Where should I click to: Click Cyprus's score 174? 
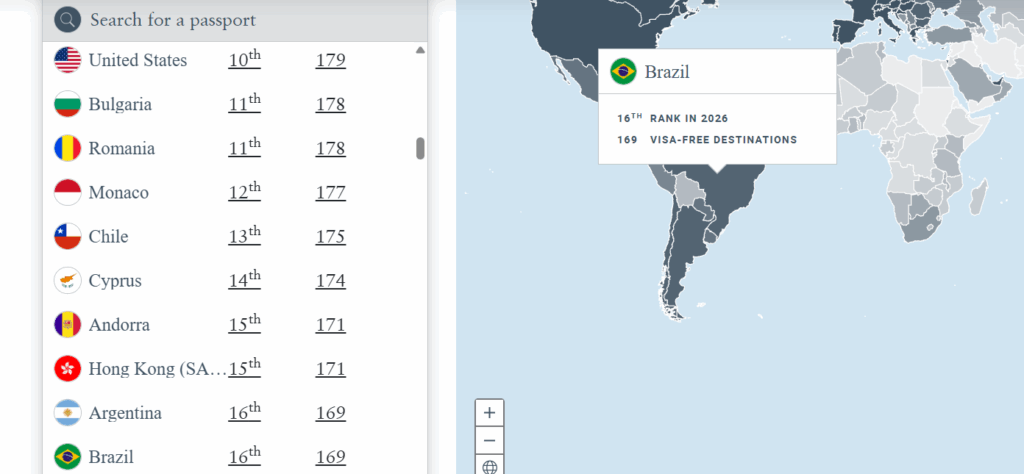[x=330, y=281]
